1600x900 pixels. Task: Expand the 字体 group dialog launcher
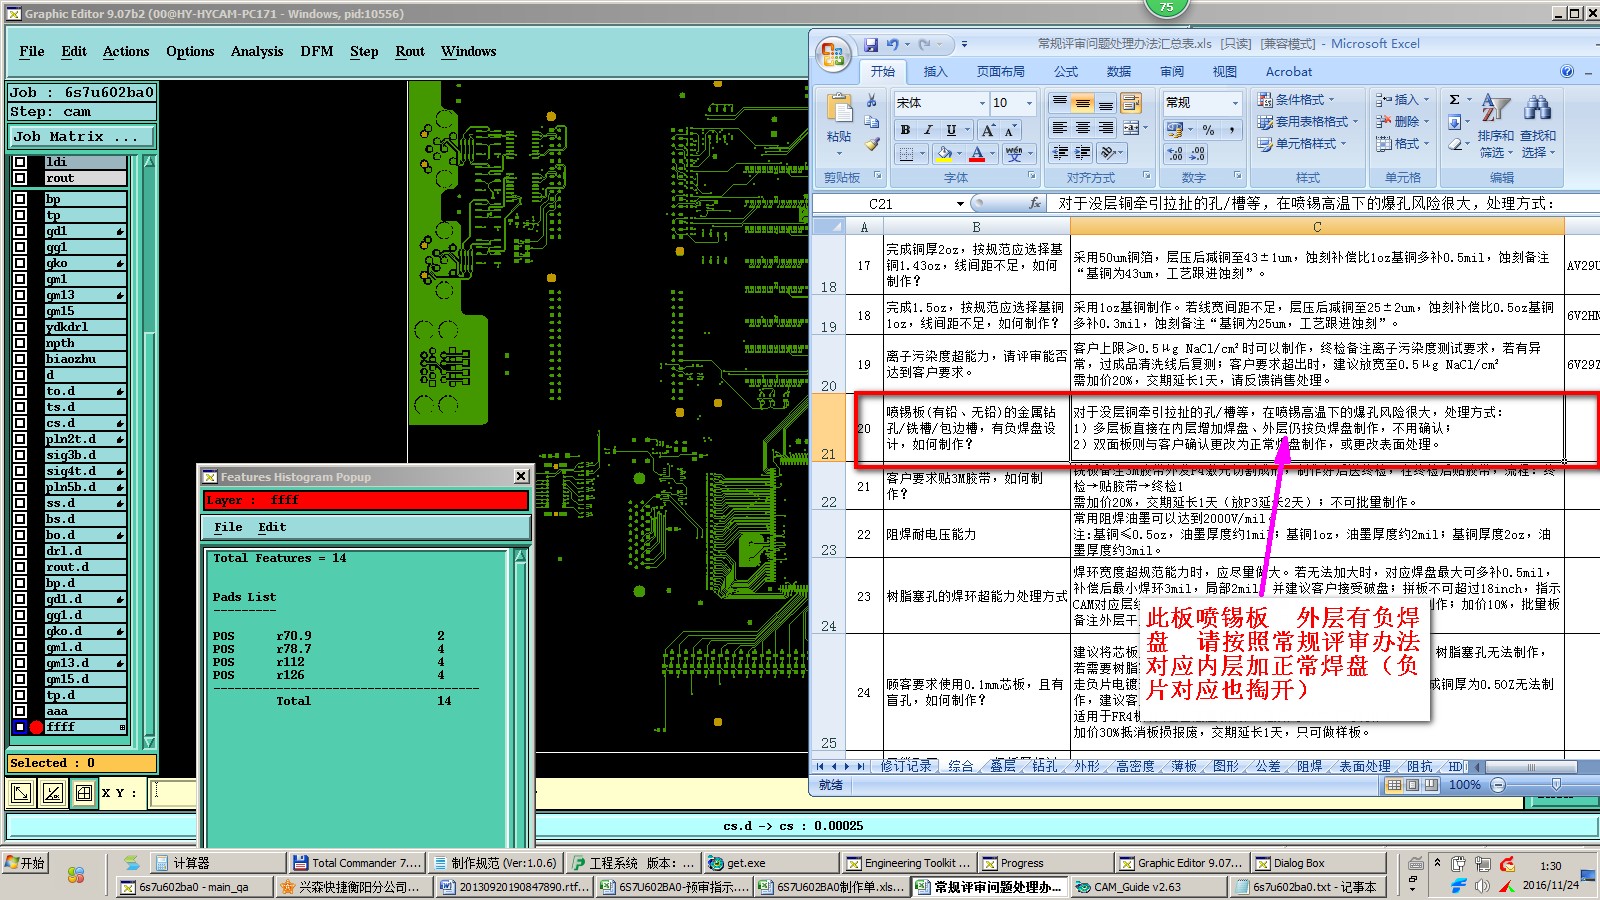(1032, 176)
